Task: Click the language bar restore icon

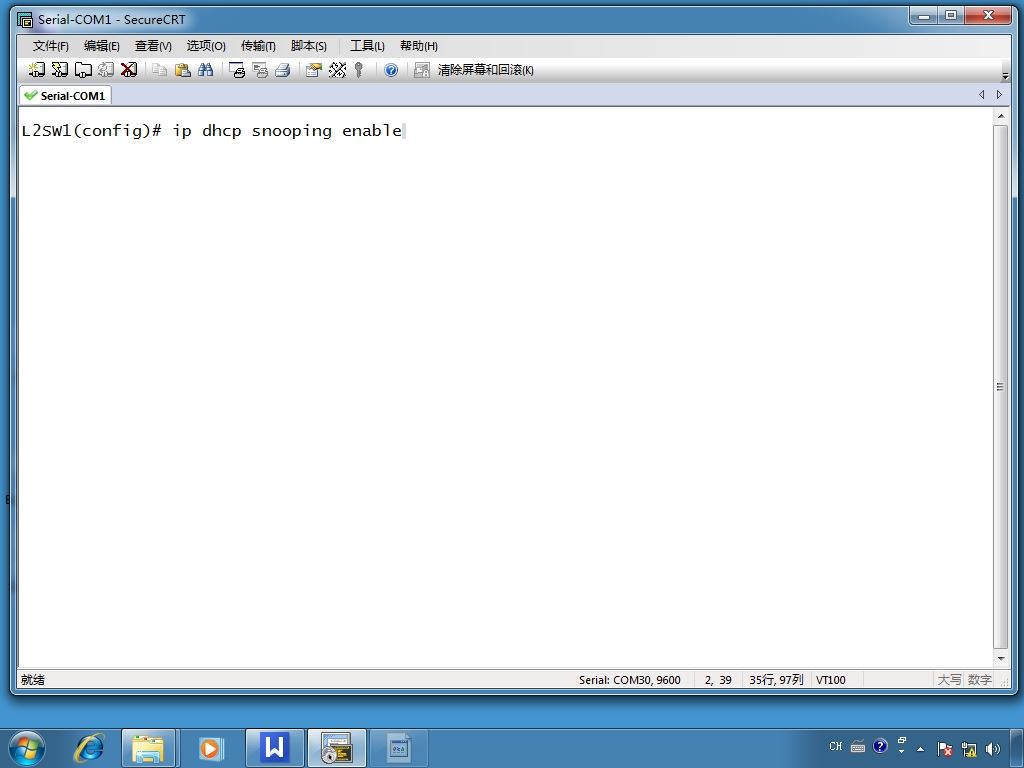Action: point(902,741)
